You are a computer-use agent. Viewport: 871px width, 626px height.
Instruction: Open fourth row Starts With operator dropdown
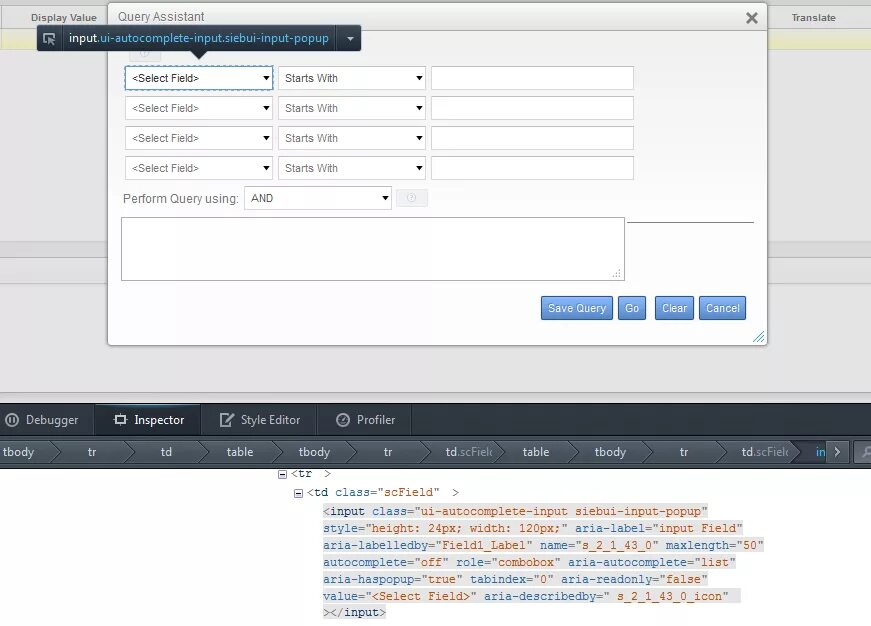point(352,168)
